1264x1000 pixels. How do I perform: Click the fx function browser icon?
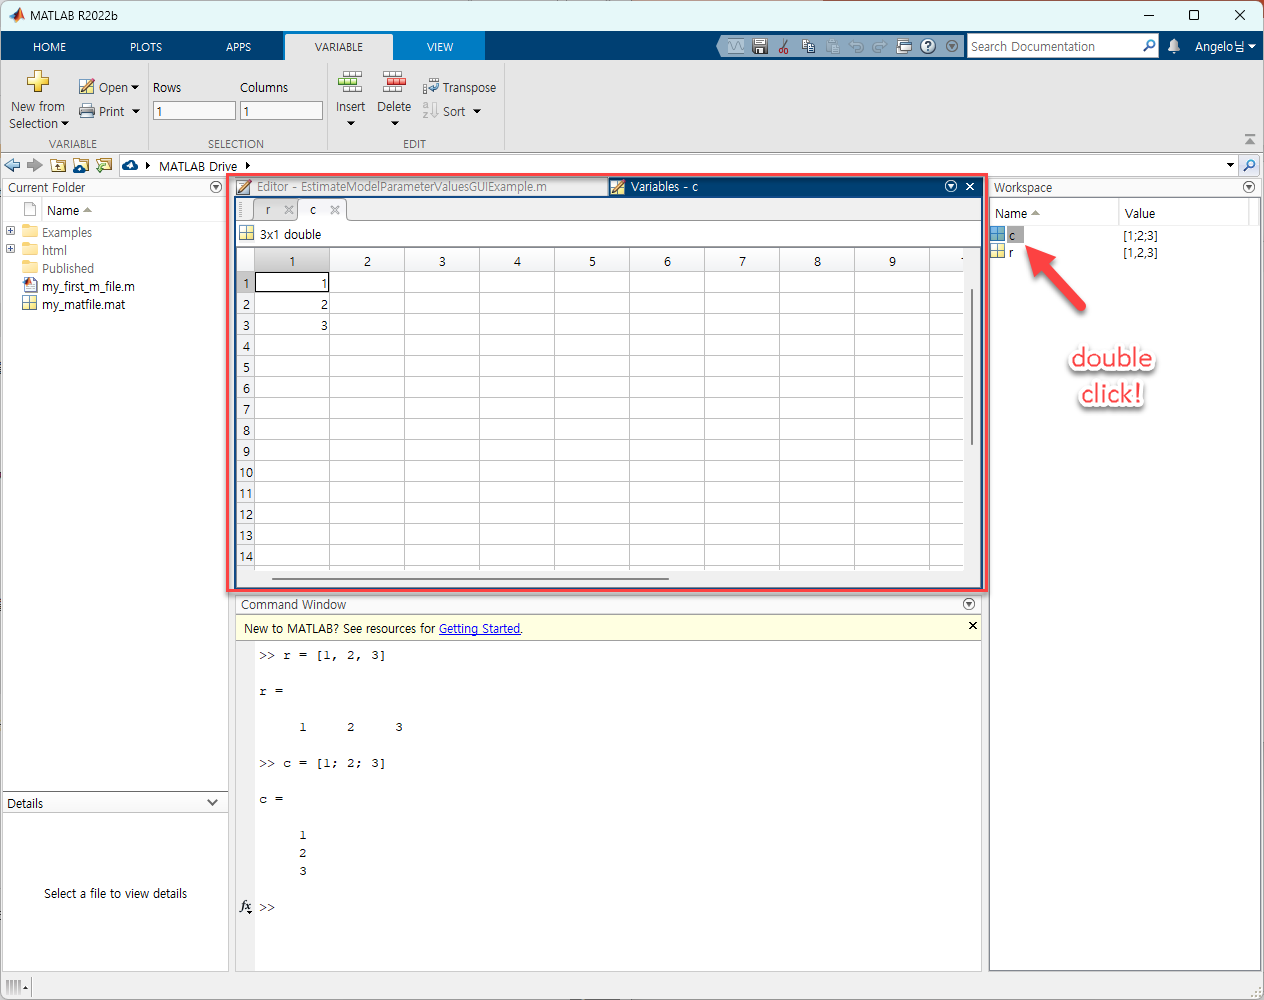[x=246, y=907]
